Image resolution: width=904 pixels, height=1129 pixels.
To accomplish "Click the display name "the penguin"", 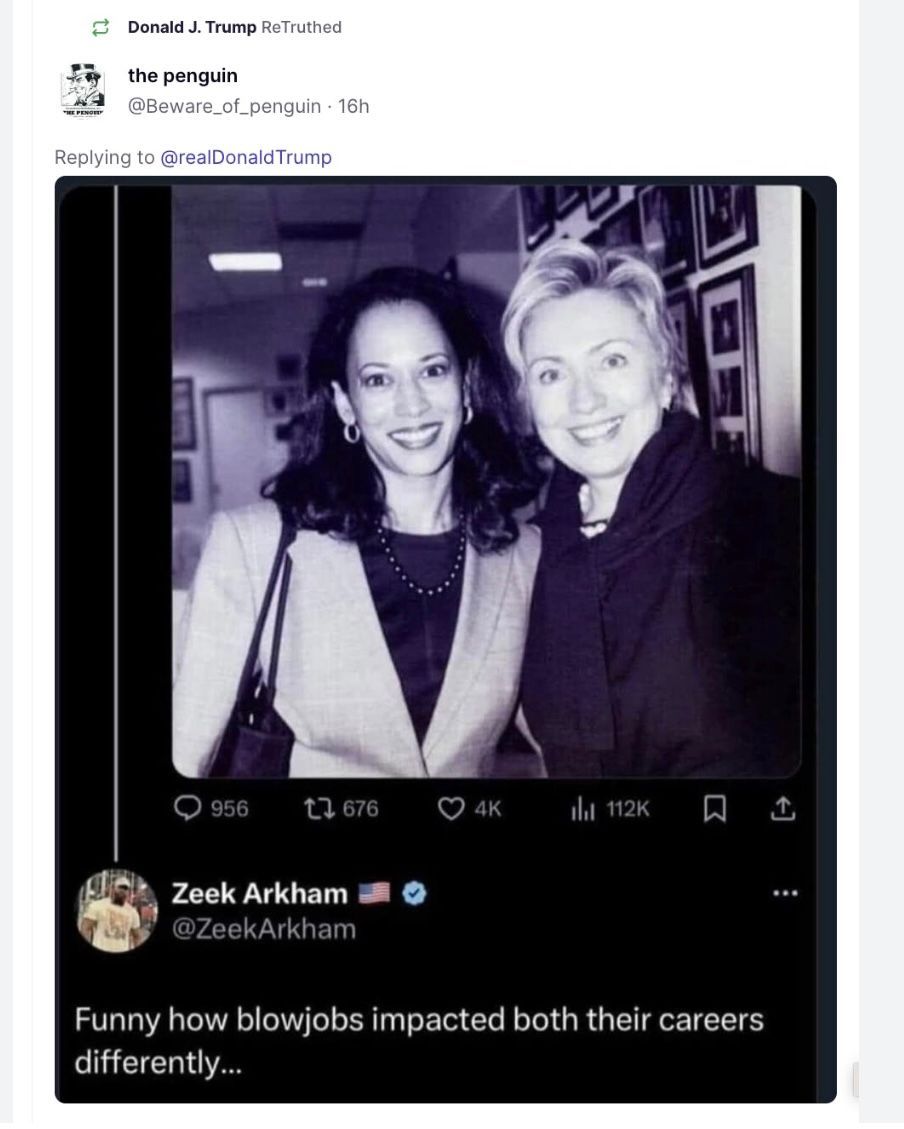I will (183, 76).
